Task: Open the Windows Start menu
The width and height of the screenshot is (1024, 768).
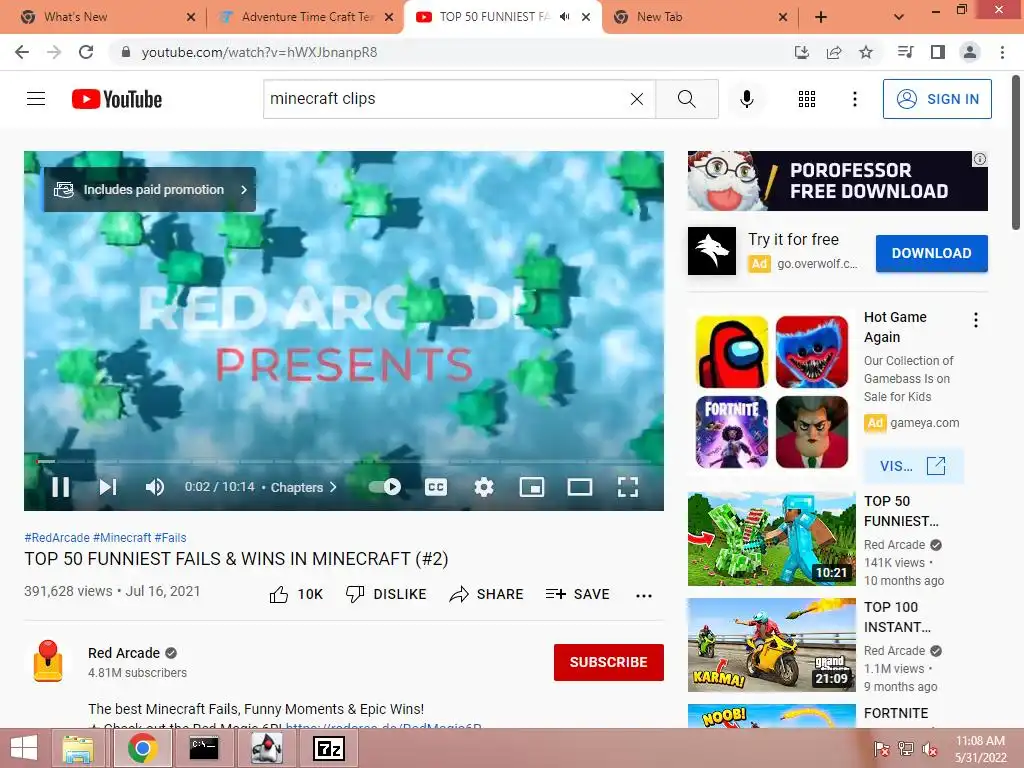Action: 24,748
